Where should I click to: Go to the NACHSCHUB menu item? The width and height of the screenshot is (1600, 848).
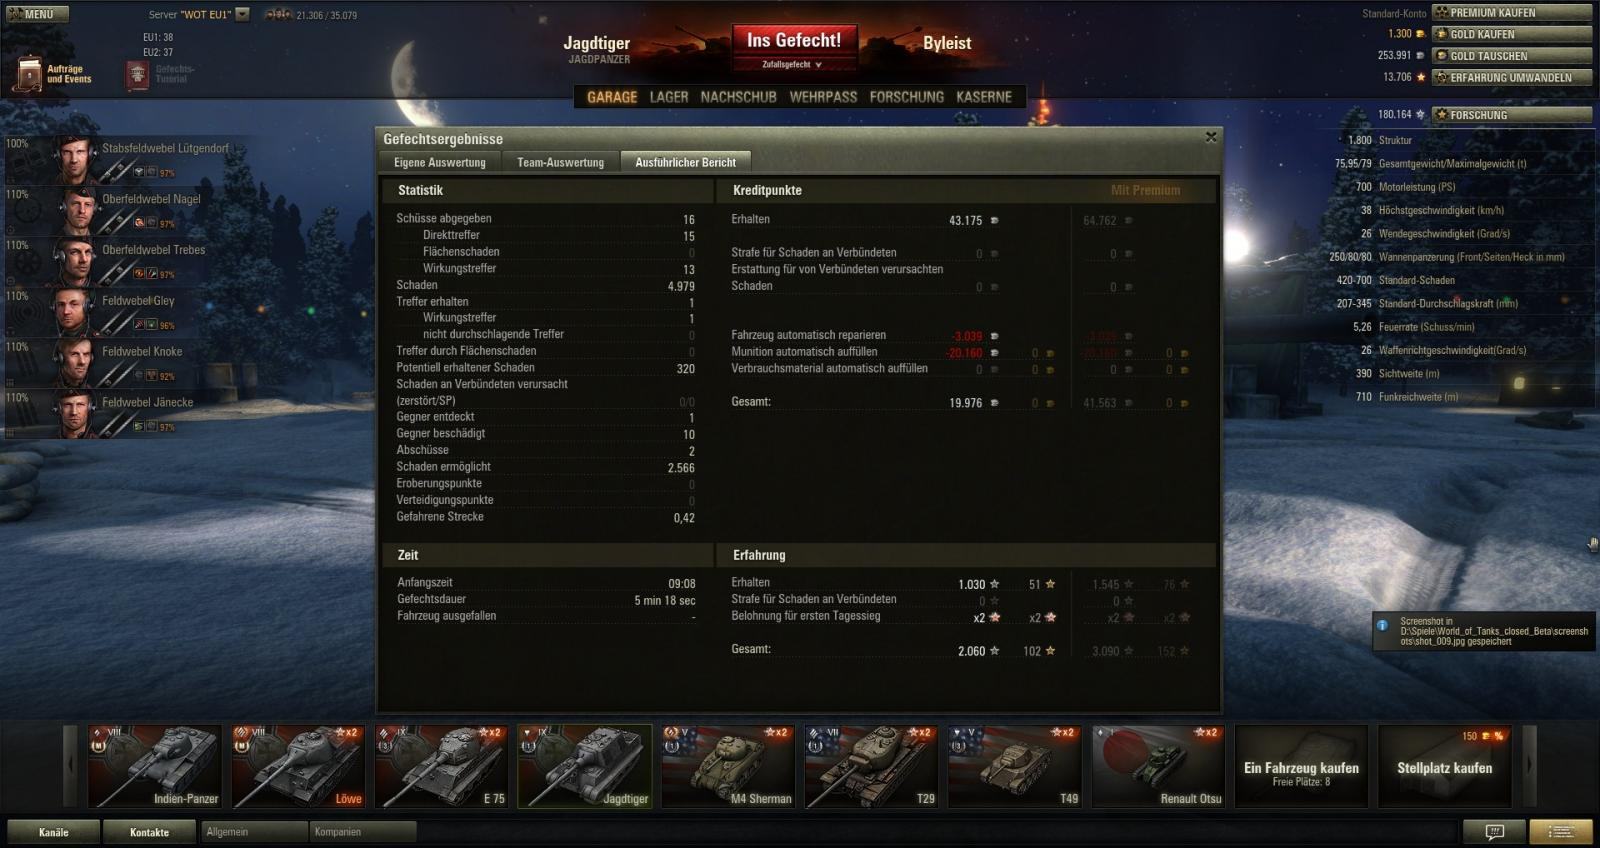coord(738,97)
